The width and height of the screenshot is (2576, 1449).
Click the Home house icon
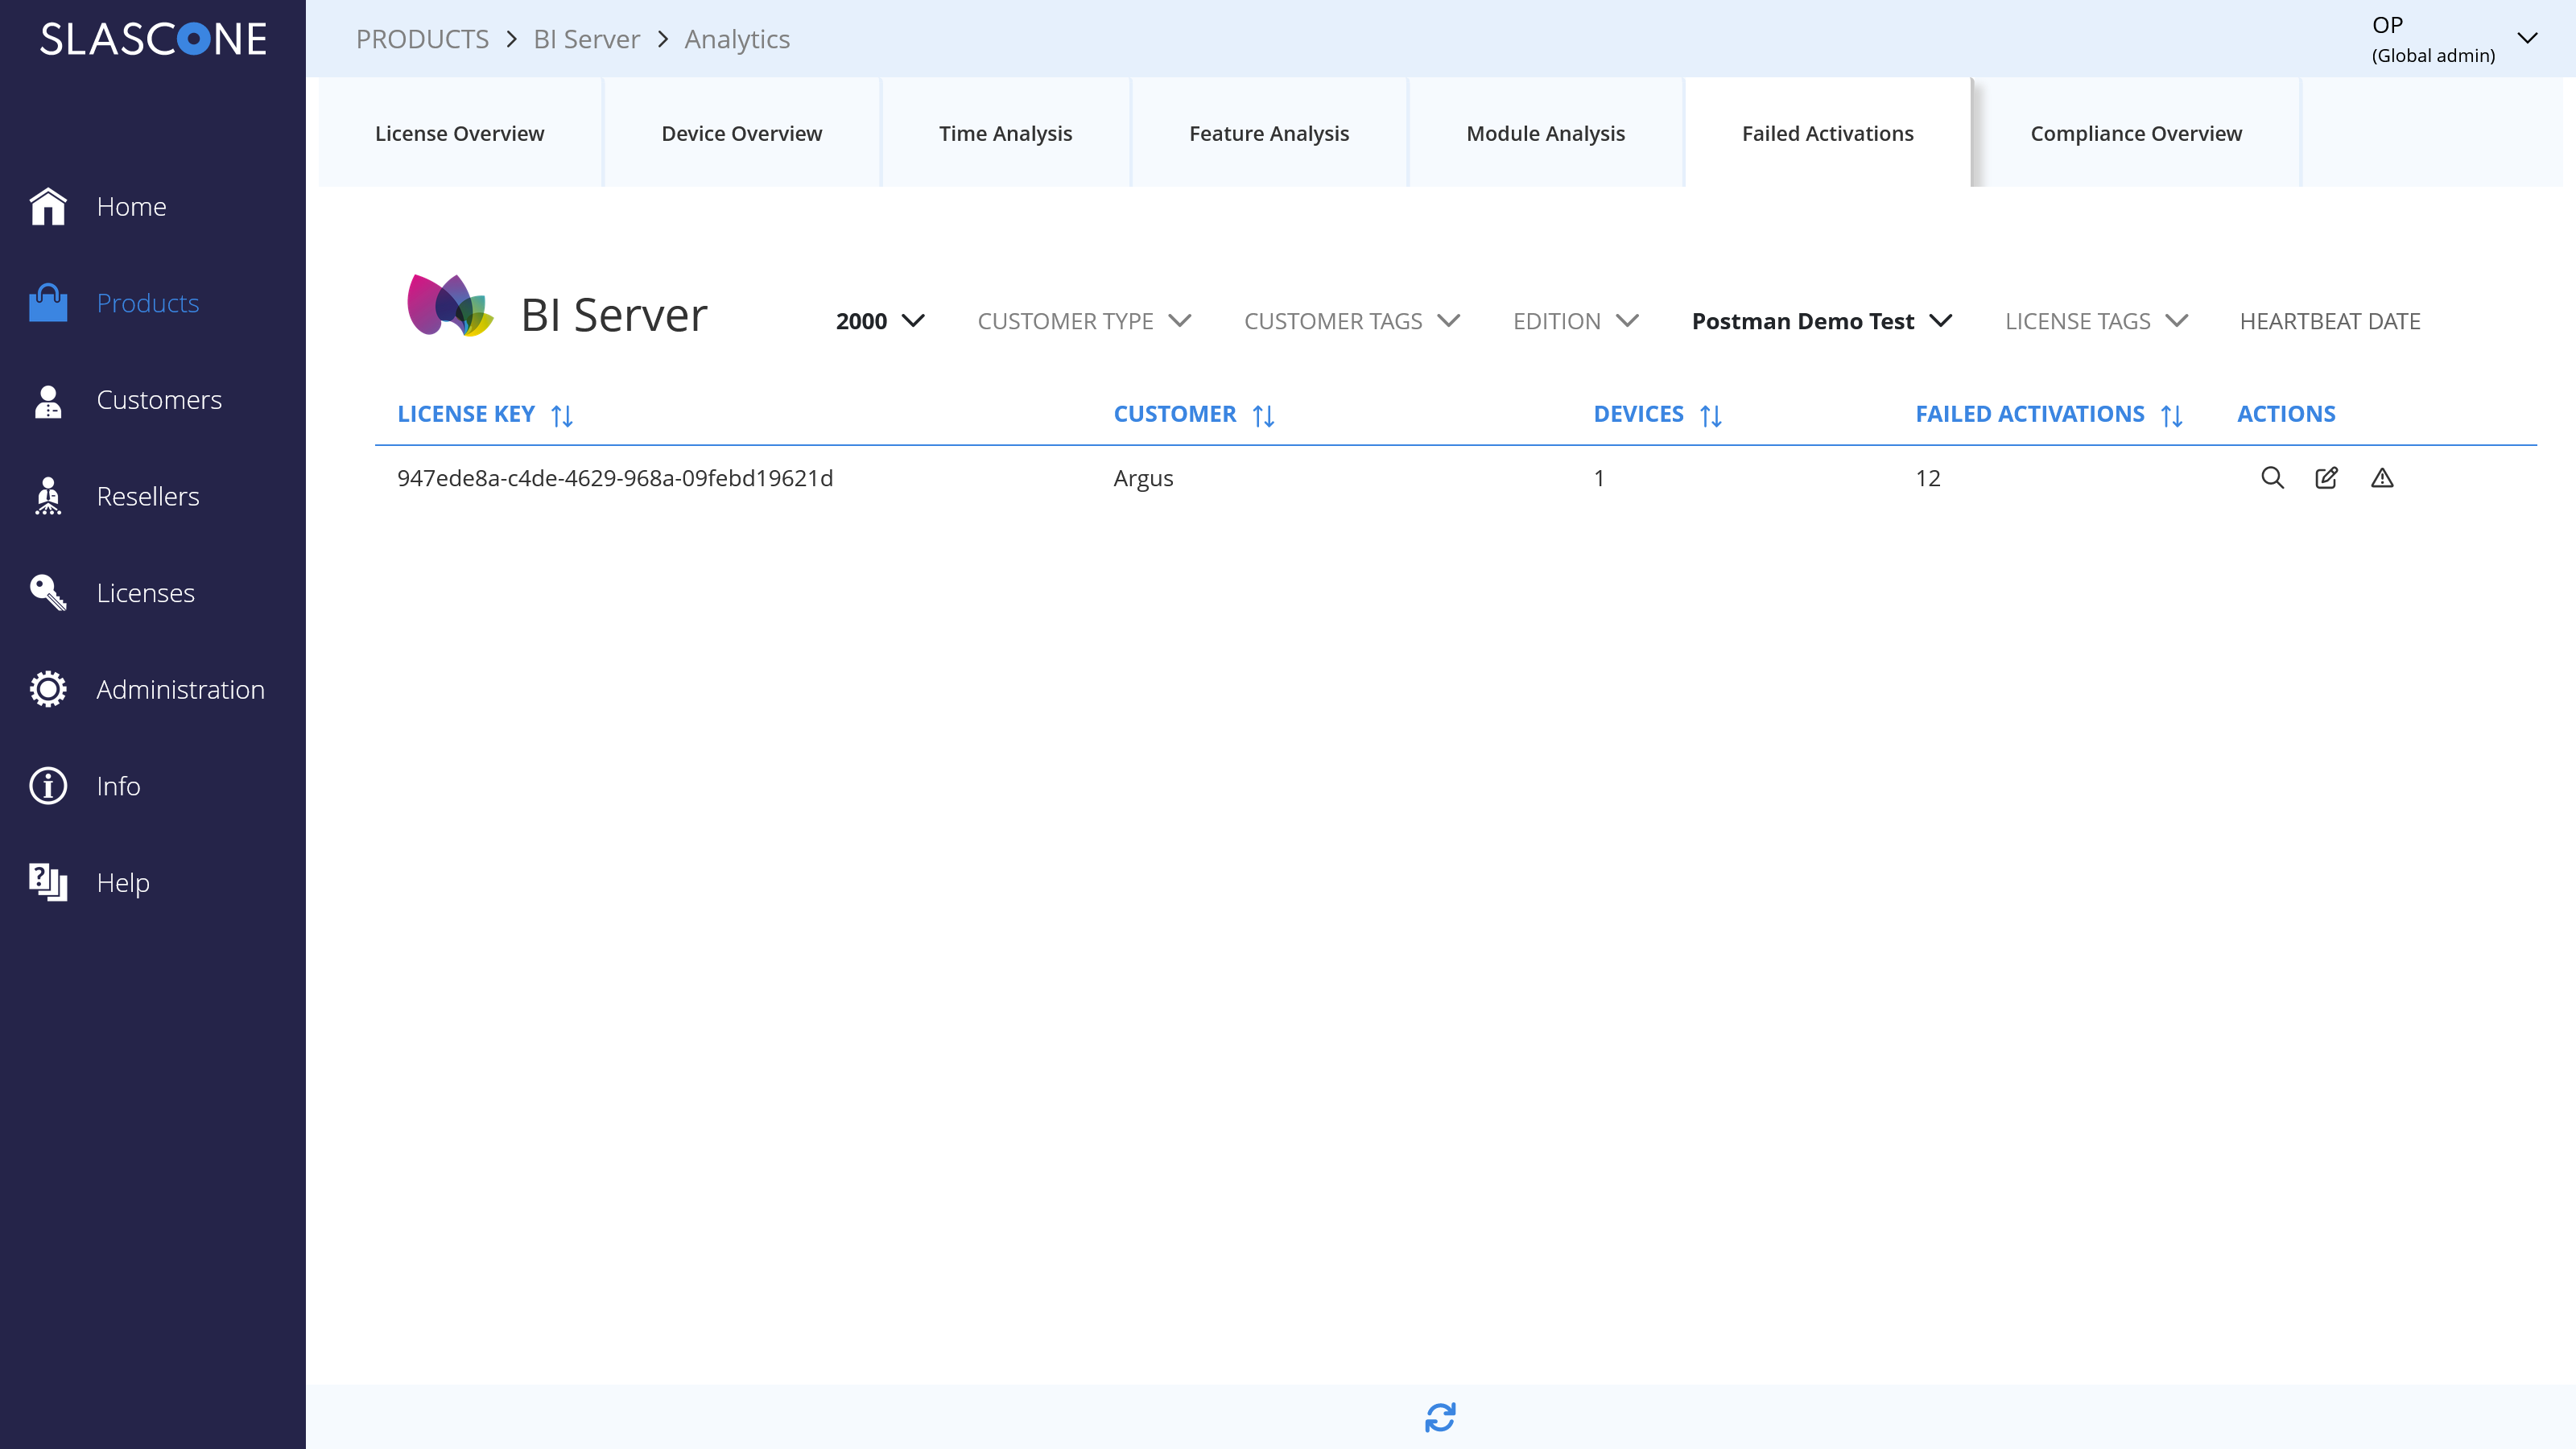[48, 206]
